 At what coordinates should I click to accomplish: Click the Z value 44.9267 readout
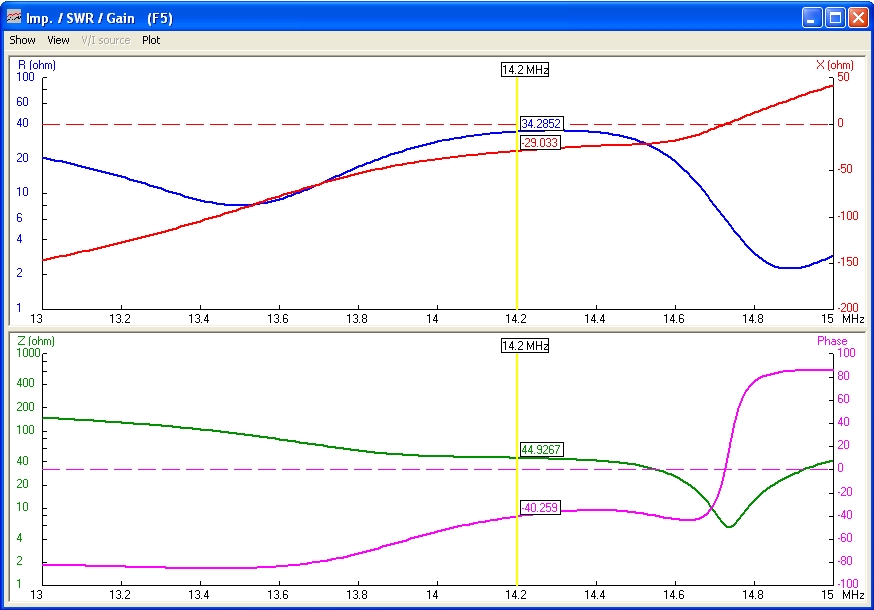click(541, 449)
